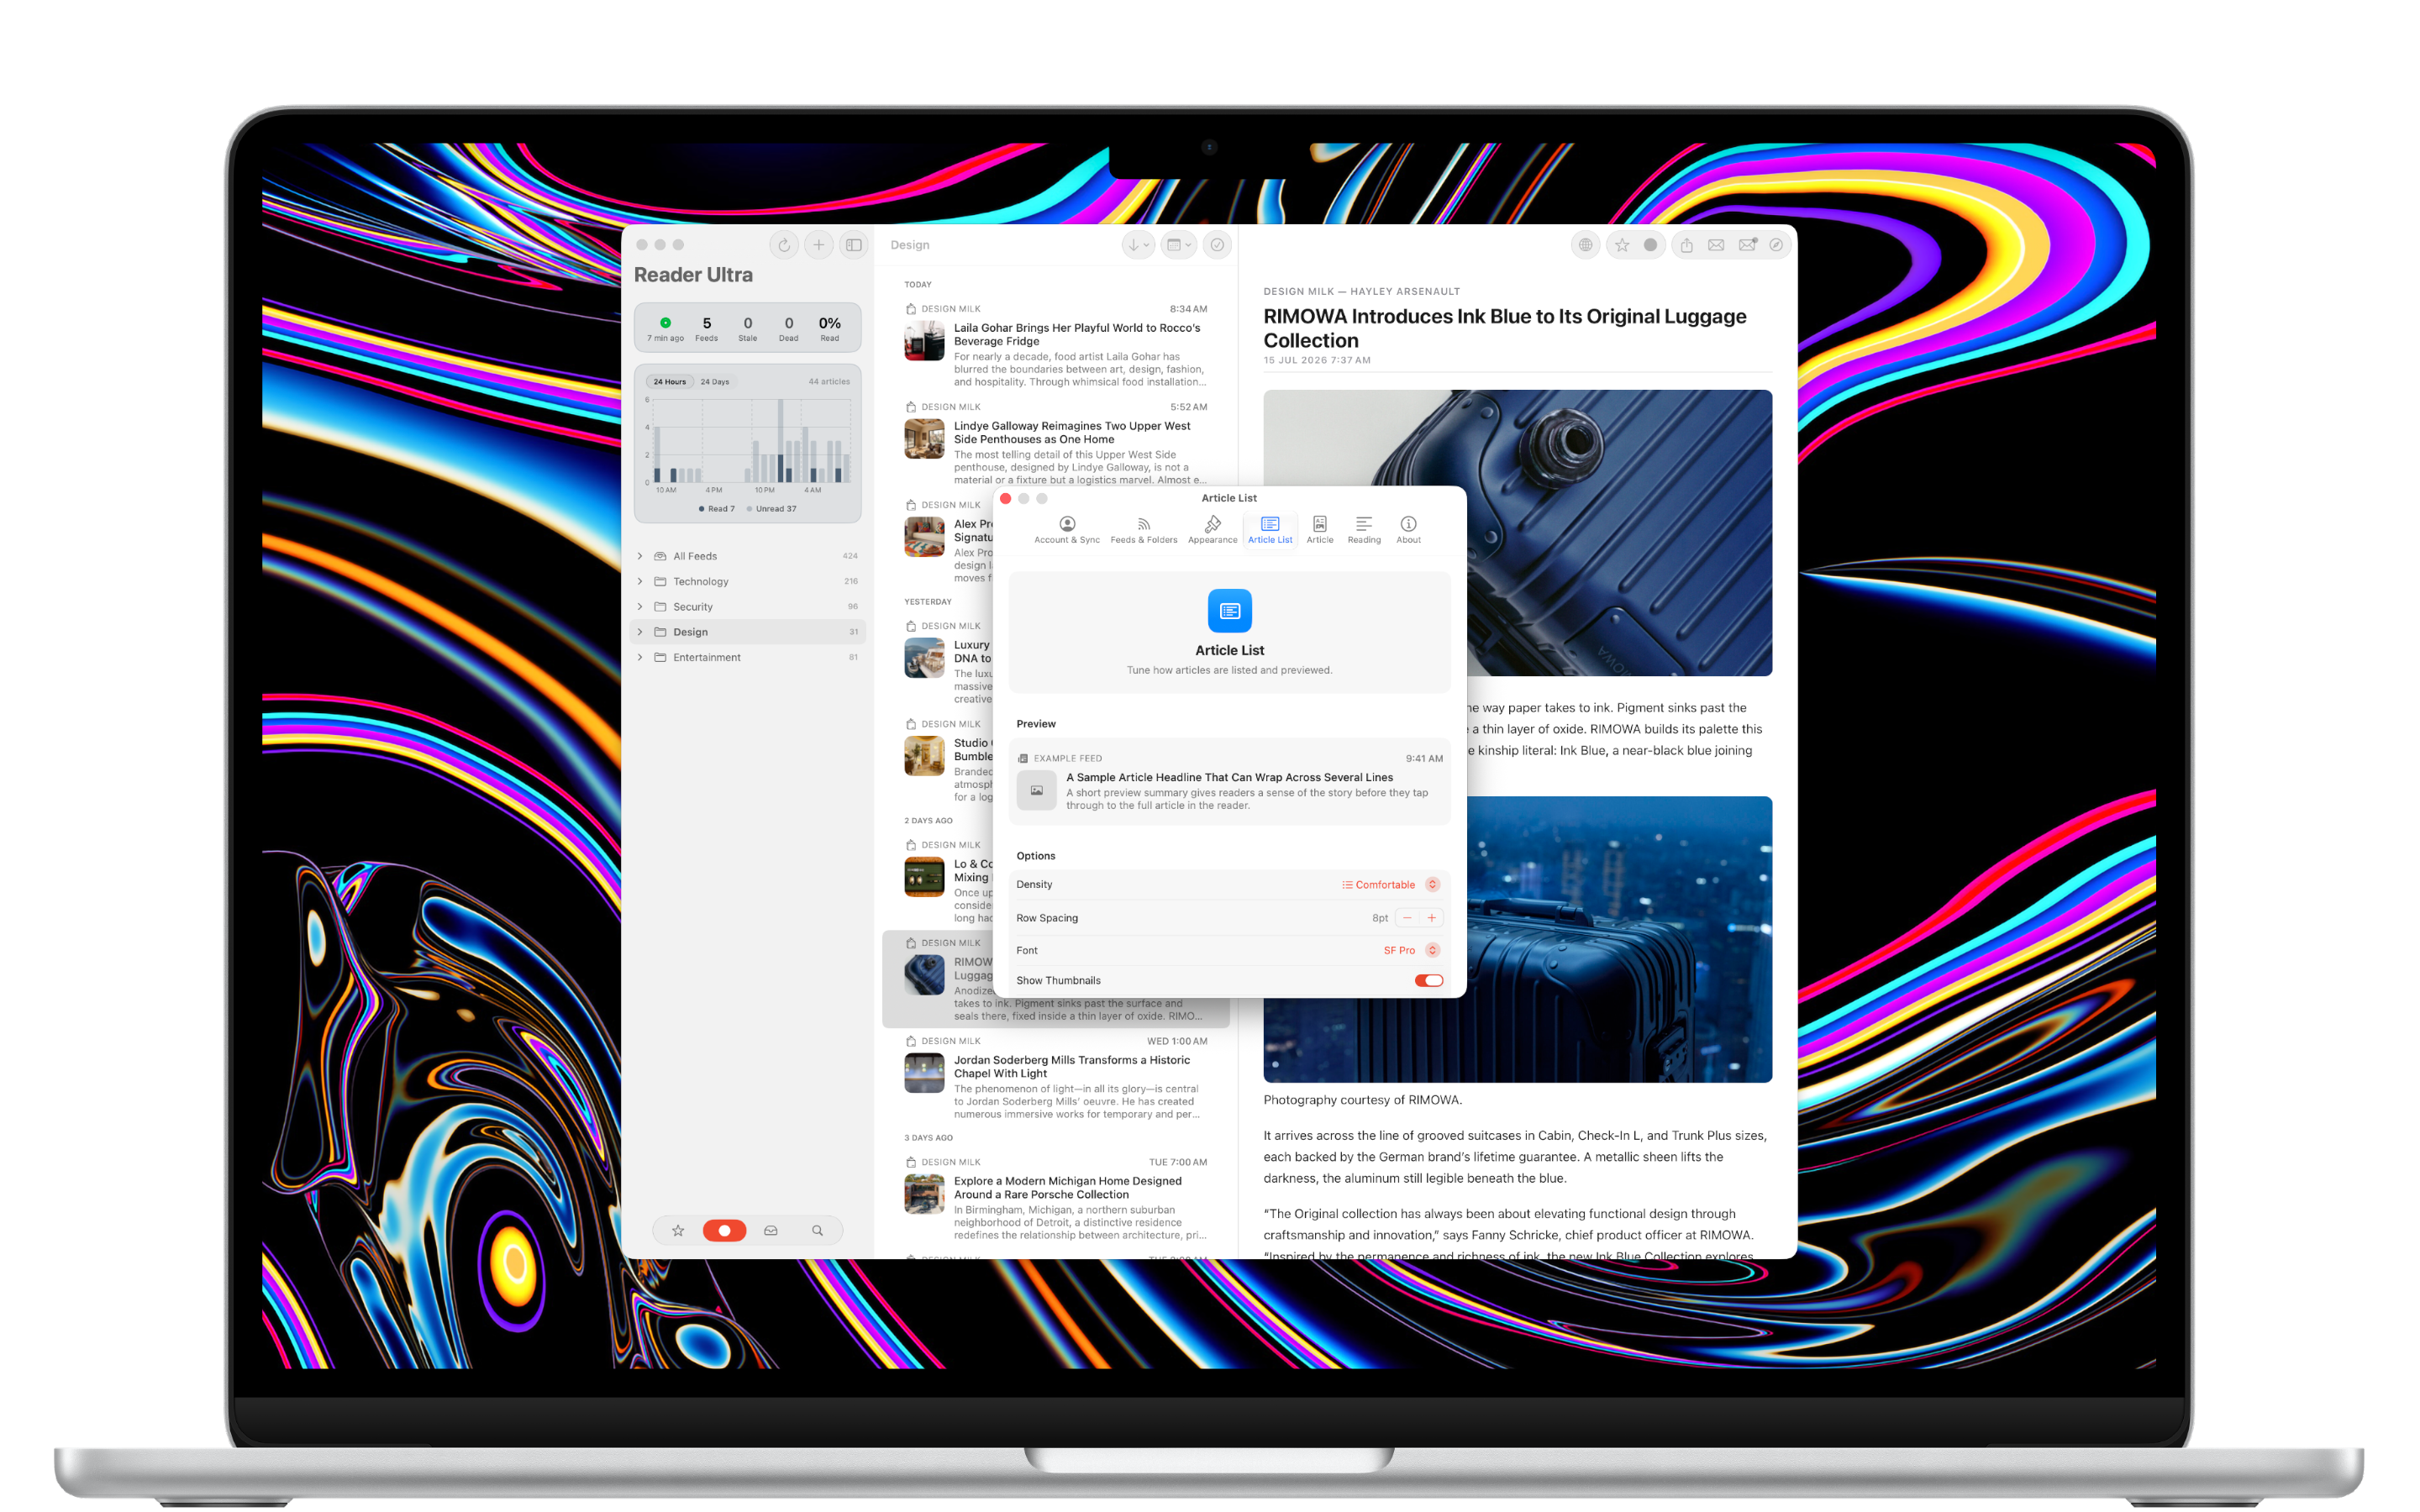The width and height of the screenshot is (2420, 1512).
Task: Switch to Account & Sync settings tab
Action: 1067,530
